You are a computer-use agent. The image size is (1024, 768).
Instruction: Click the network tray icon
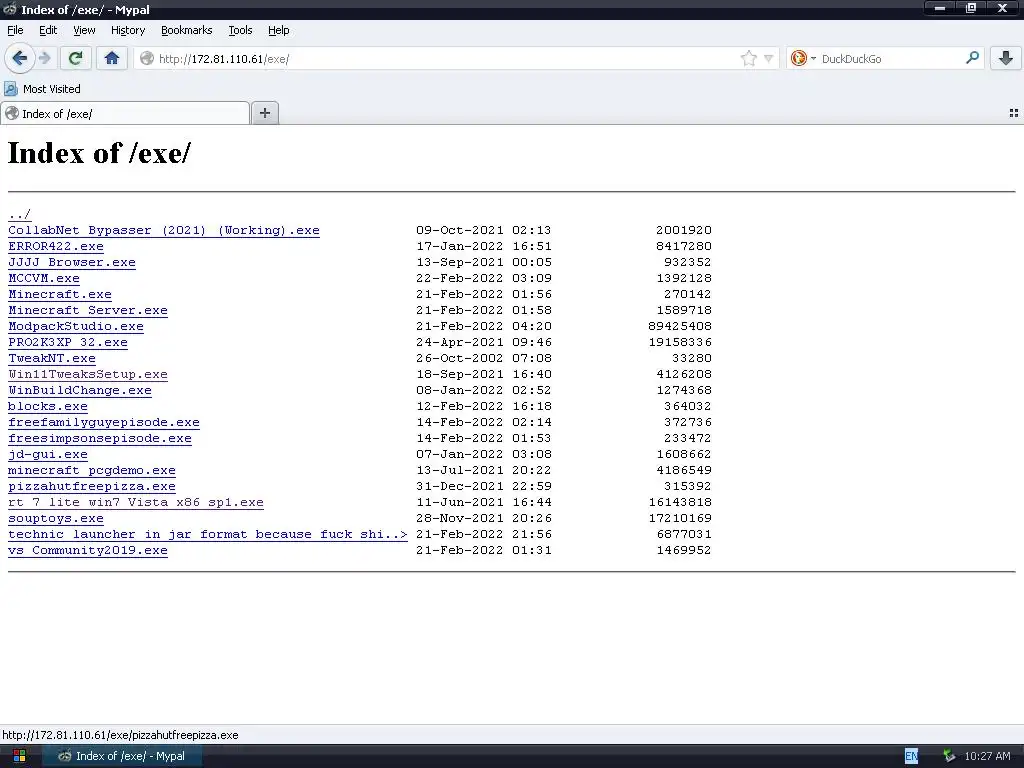(x=949, y=756)
